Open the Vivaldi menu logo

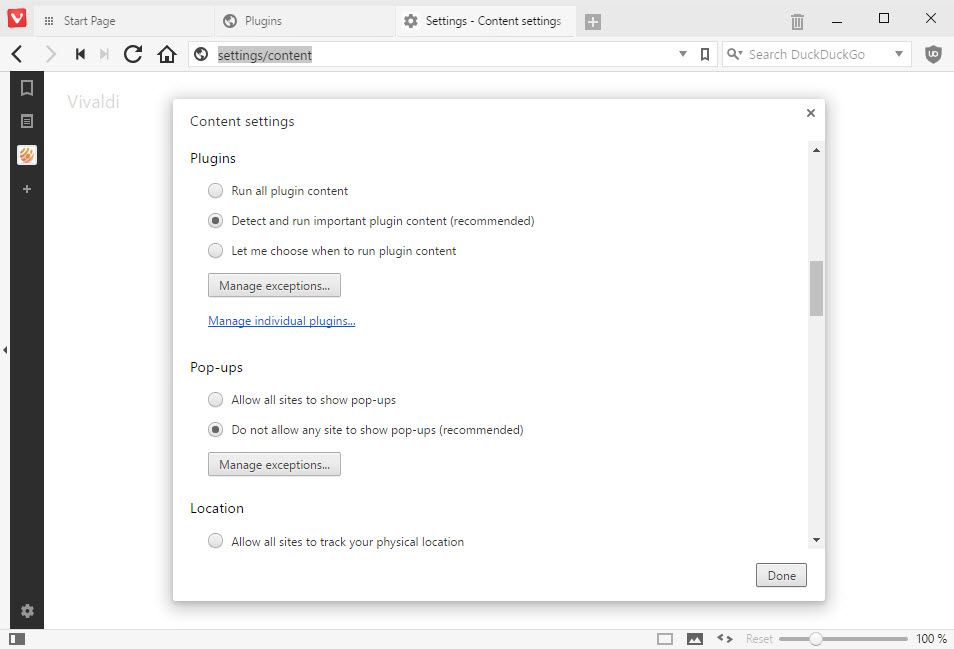[x=17, y=18]
